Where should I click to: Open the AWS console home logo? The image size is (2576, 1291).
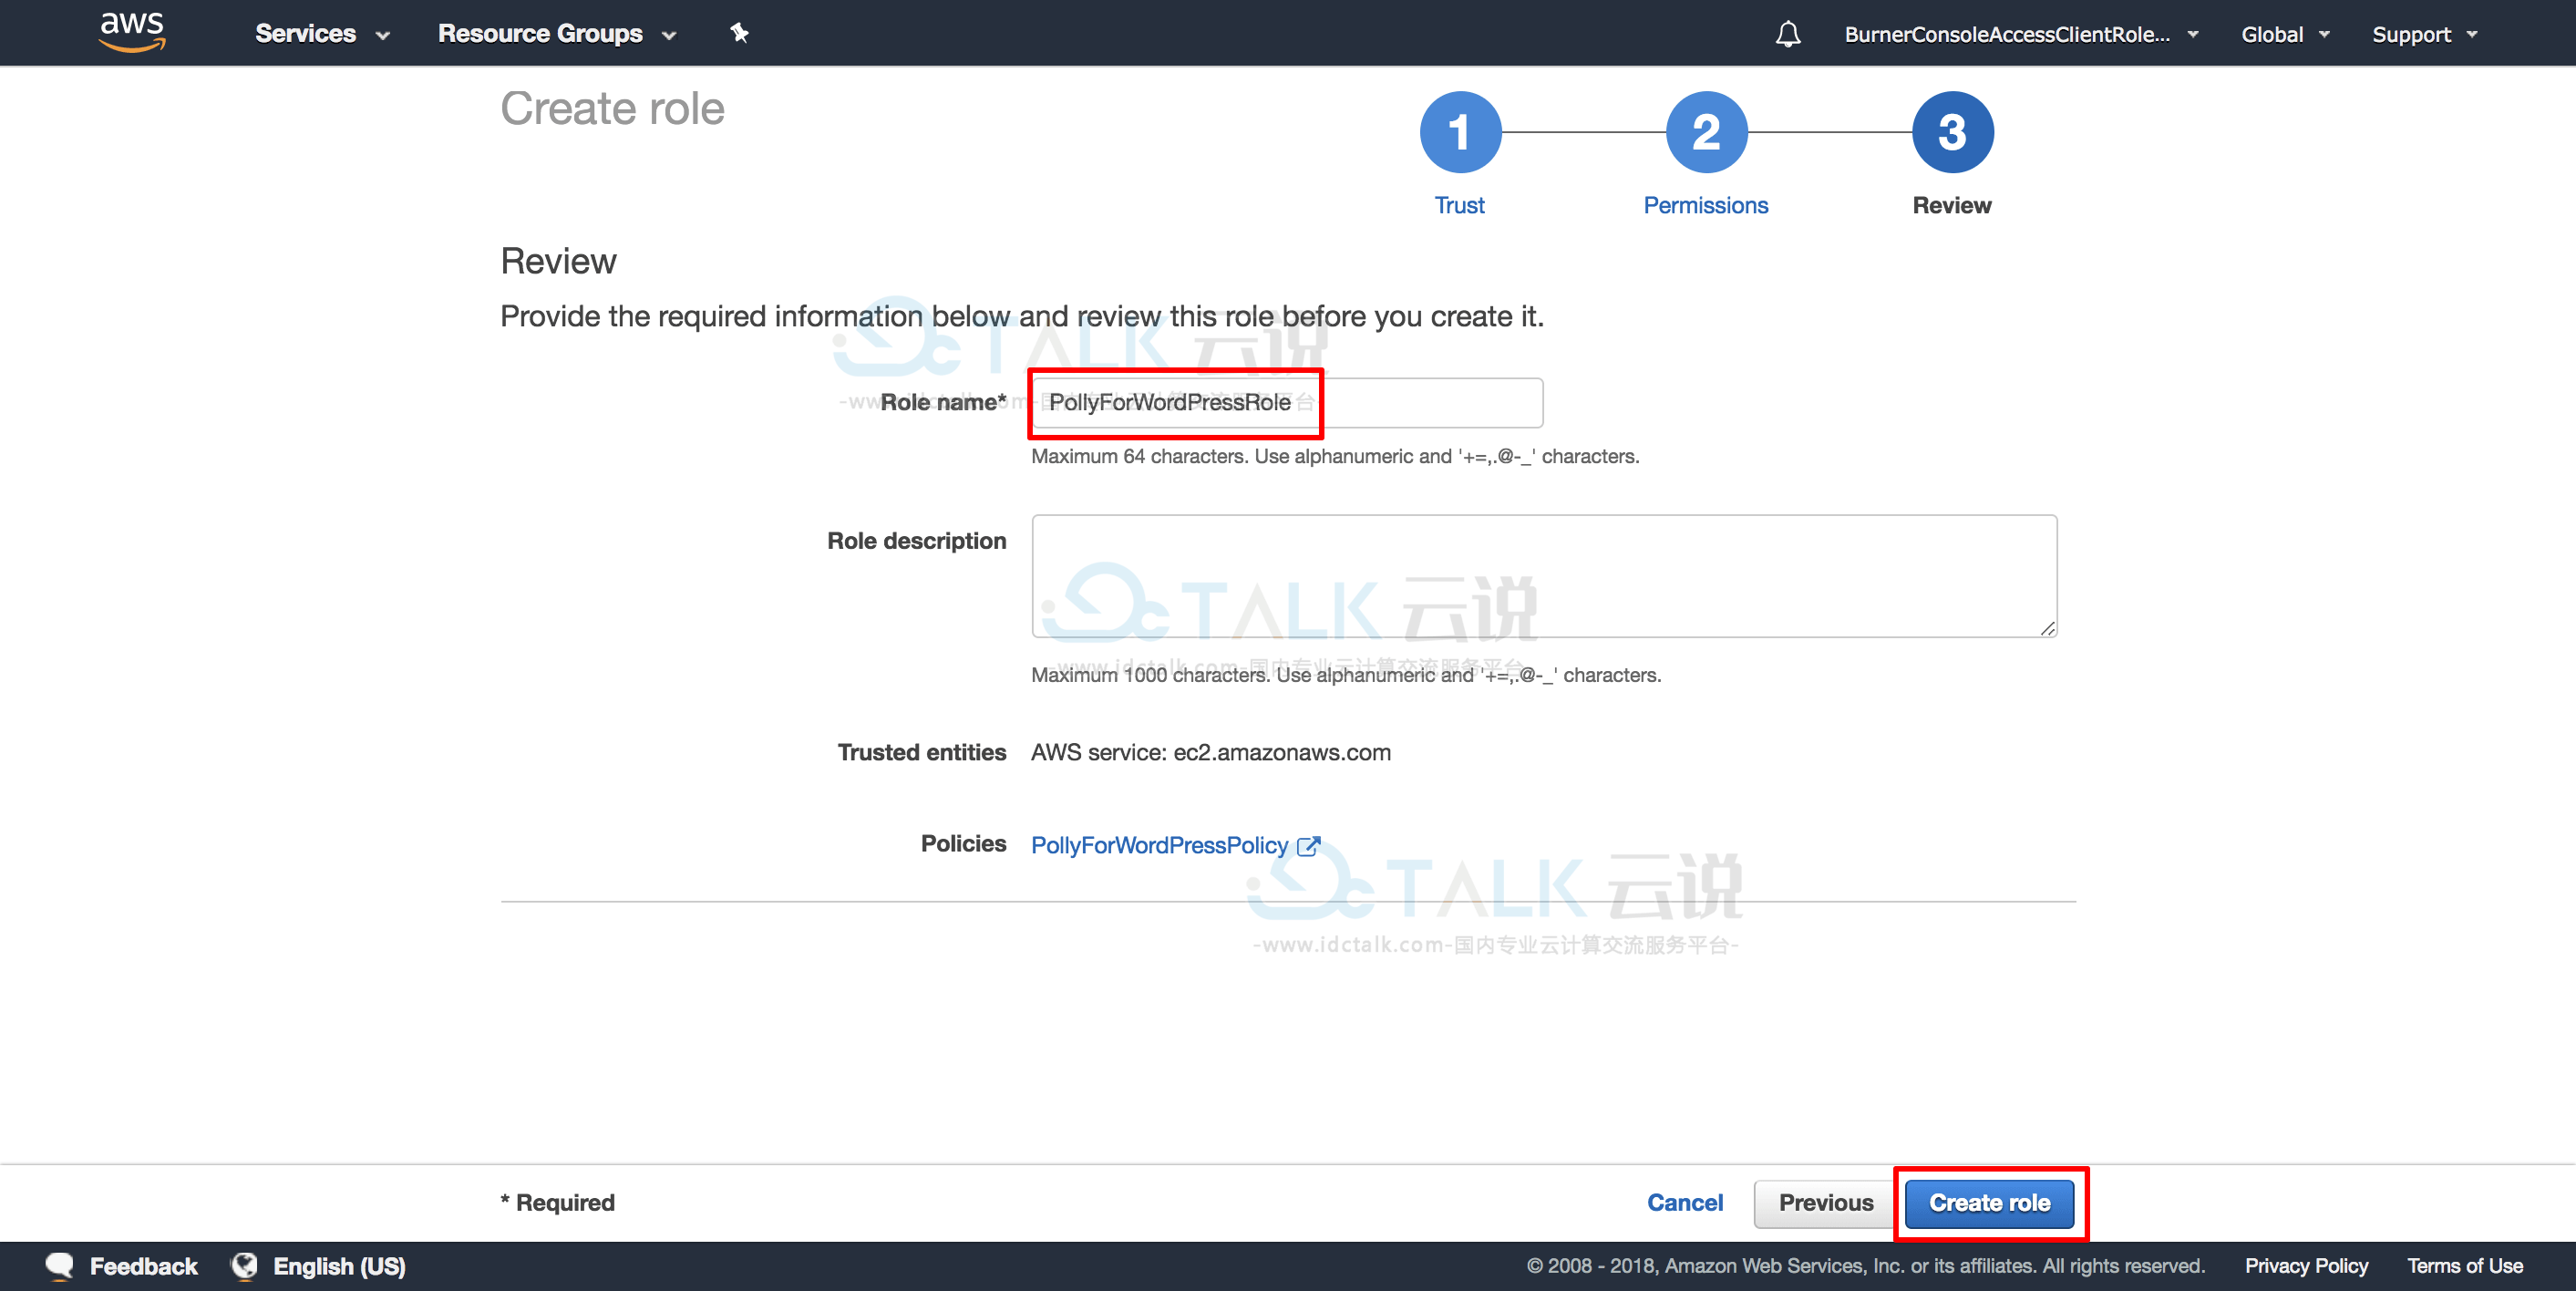point(132,32)
